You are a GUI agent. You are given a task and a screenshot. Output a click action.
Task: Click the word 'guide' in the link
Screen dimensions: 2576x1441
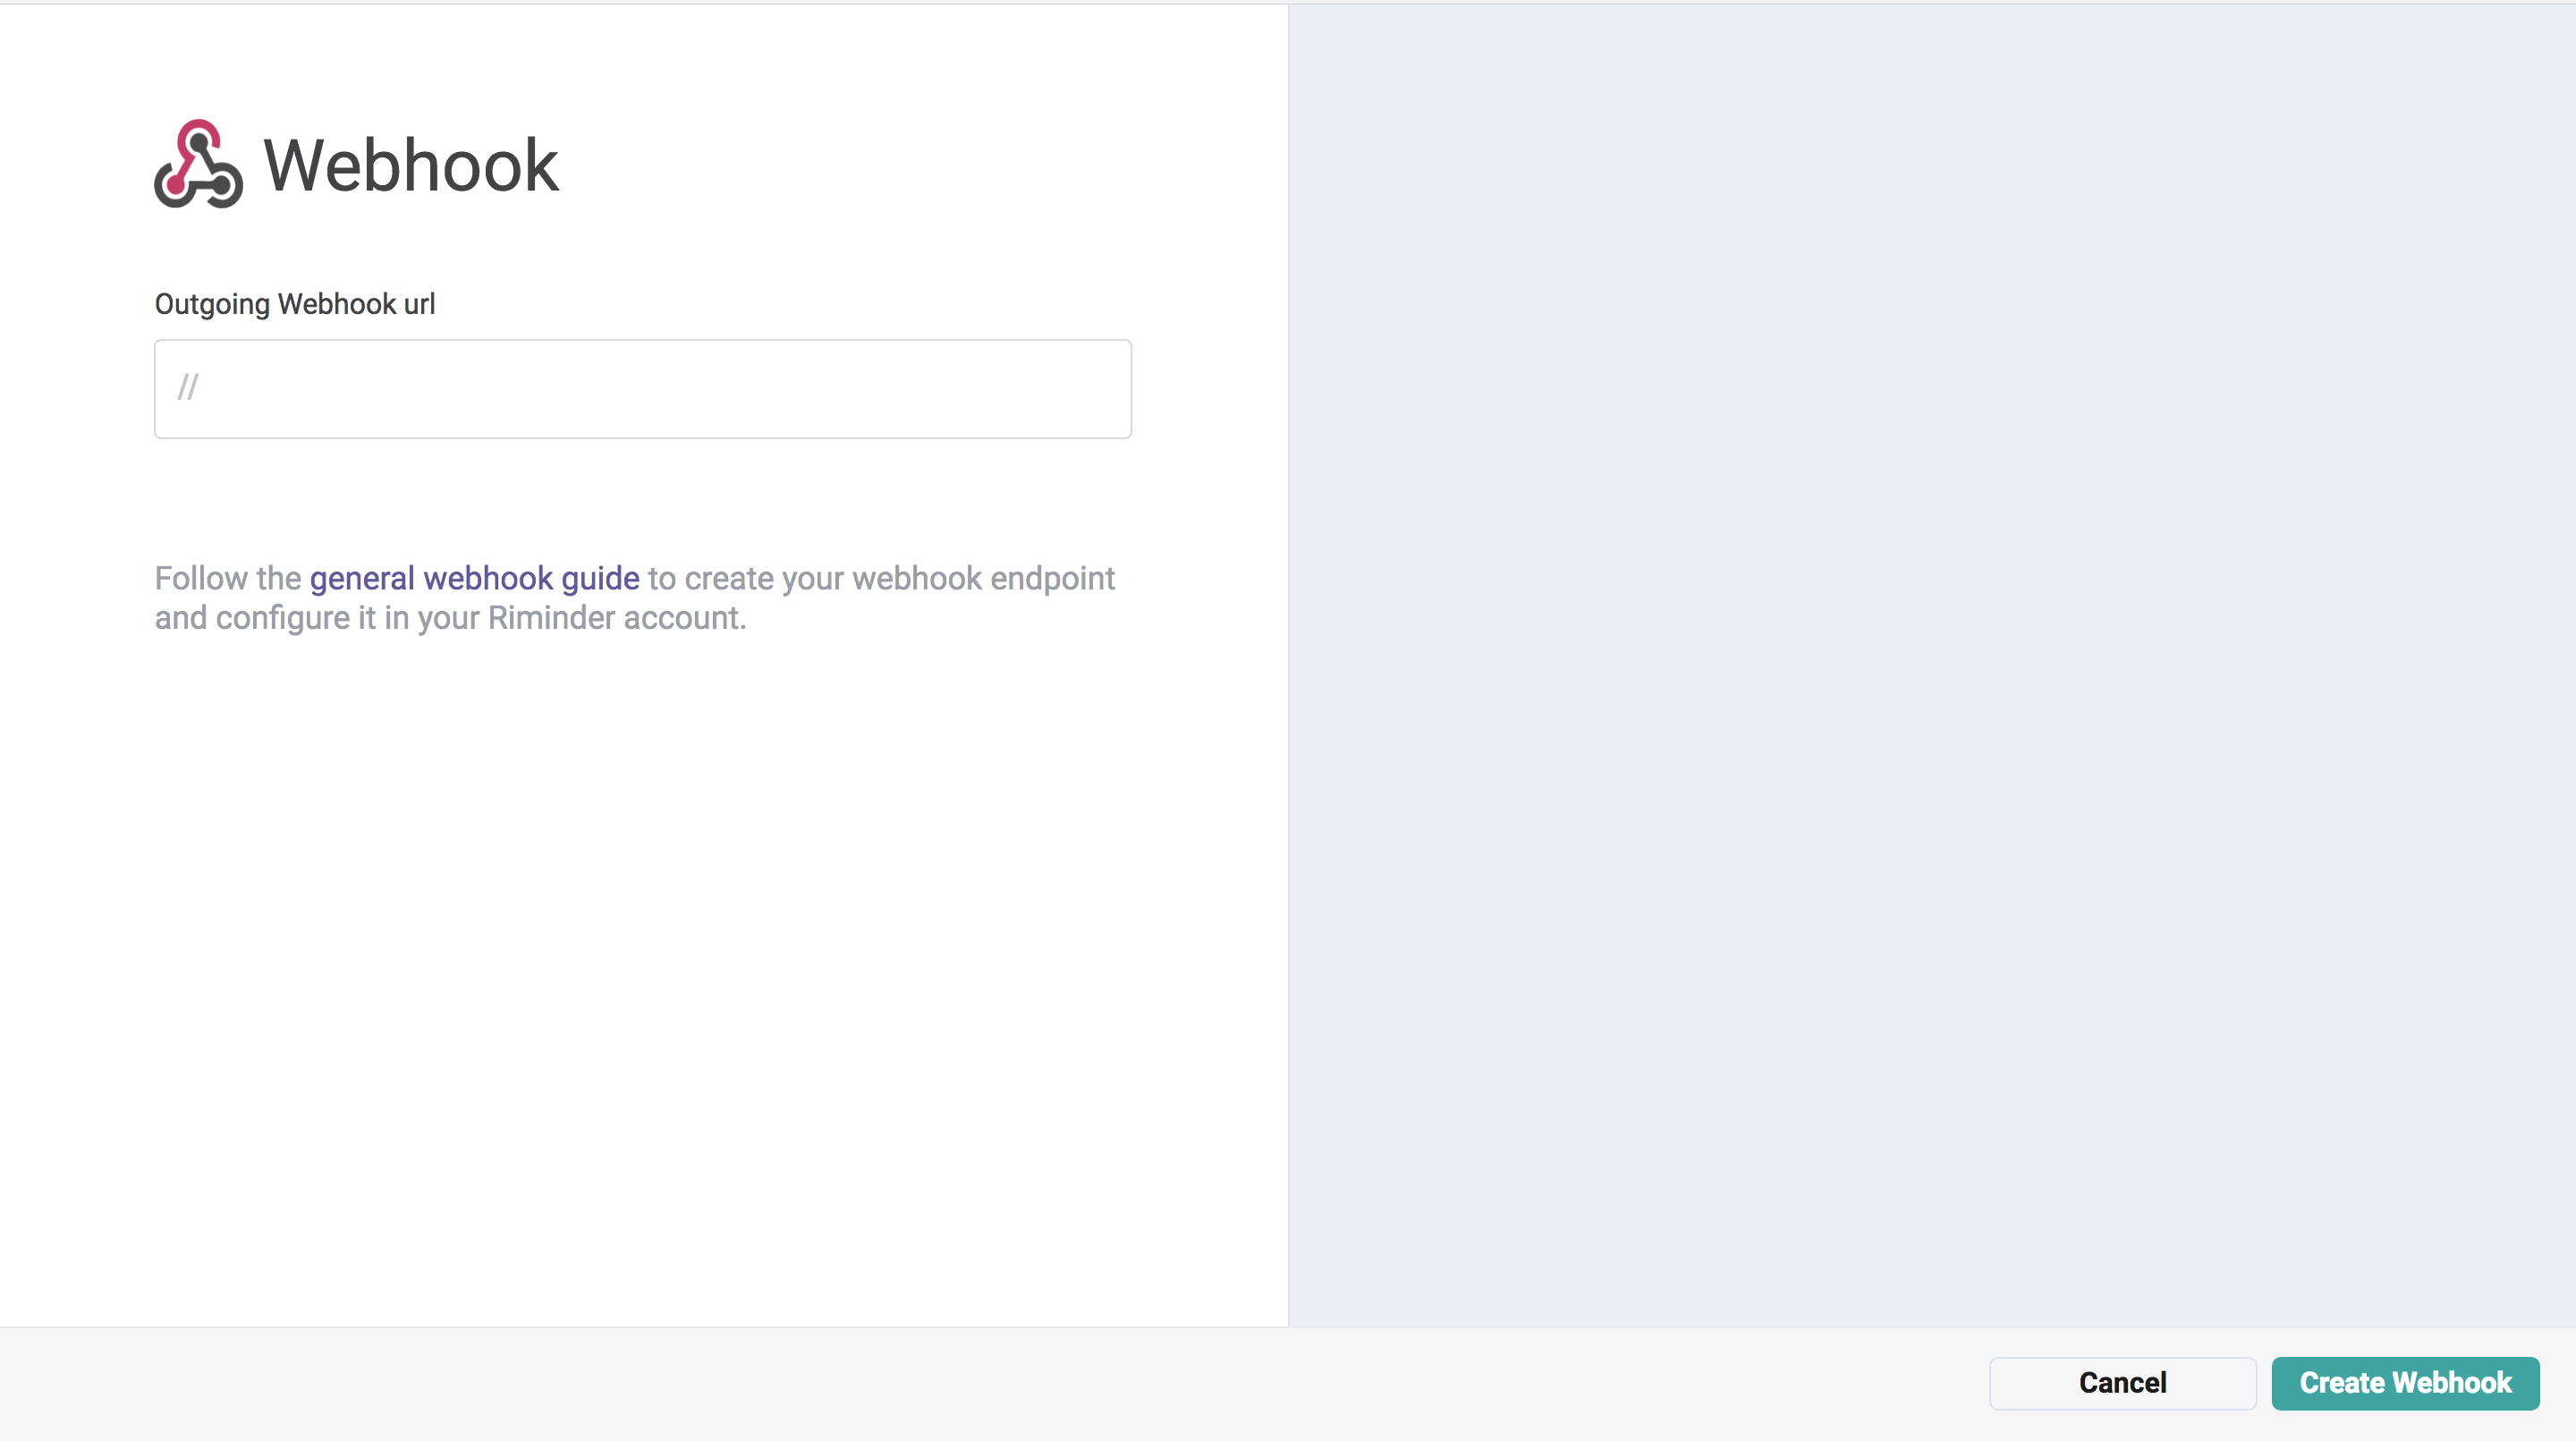tap(600, 578)
